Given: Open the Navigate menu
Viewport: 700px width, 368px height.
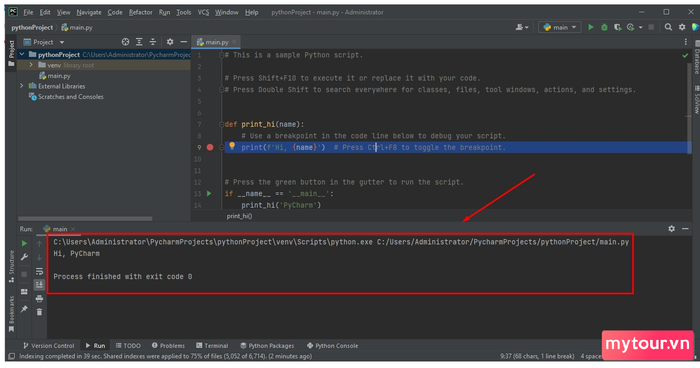Looking at the screenshot, I should click(88, 12).
